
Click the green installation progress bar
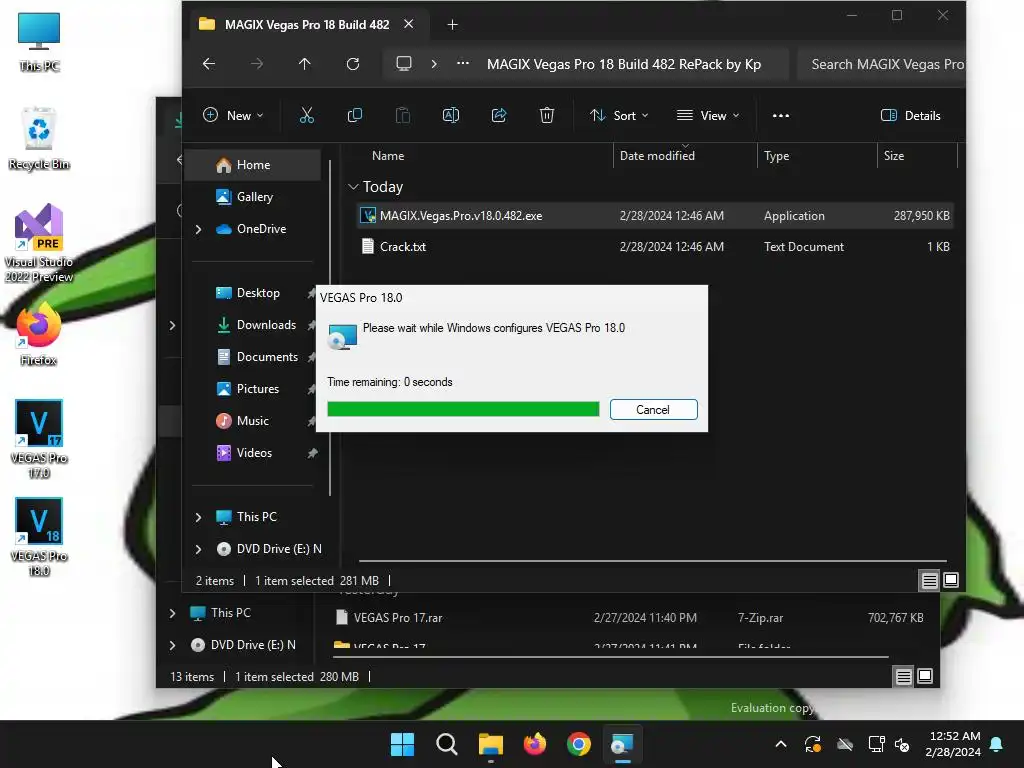463,409
